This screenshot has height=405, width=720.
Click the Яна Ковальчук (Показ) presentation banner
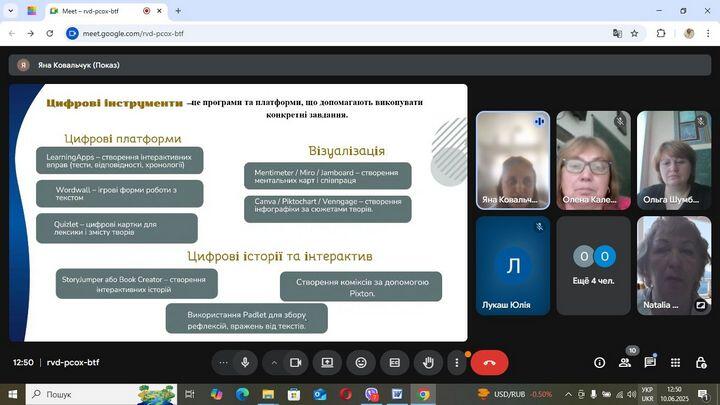pos(360,65)
